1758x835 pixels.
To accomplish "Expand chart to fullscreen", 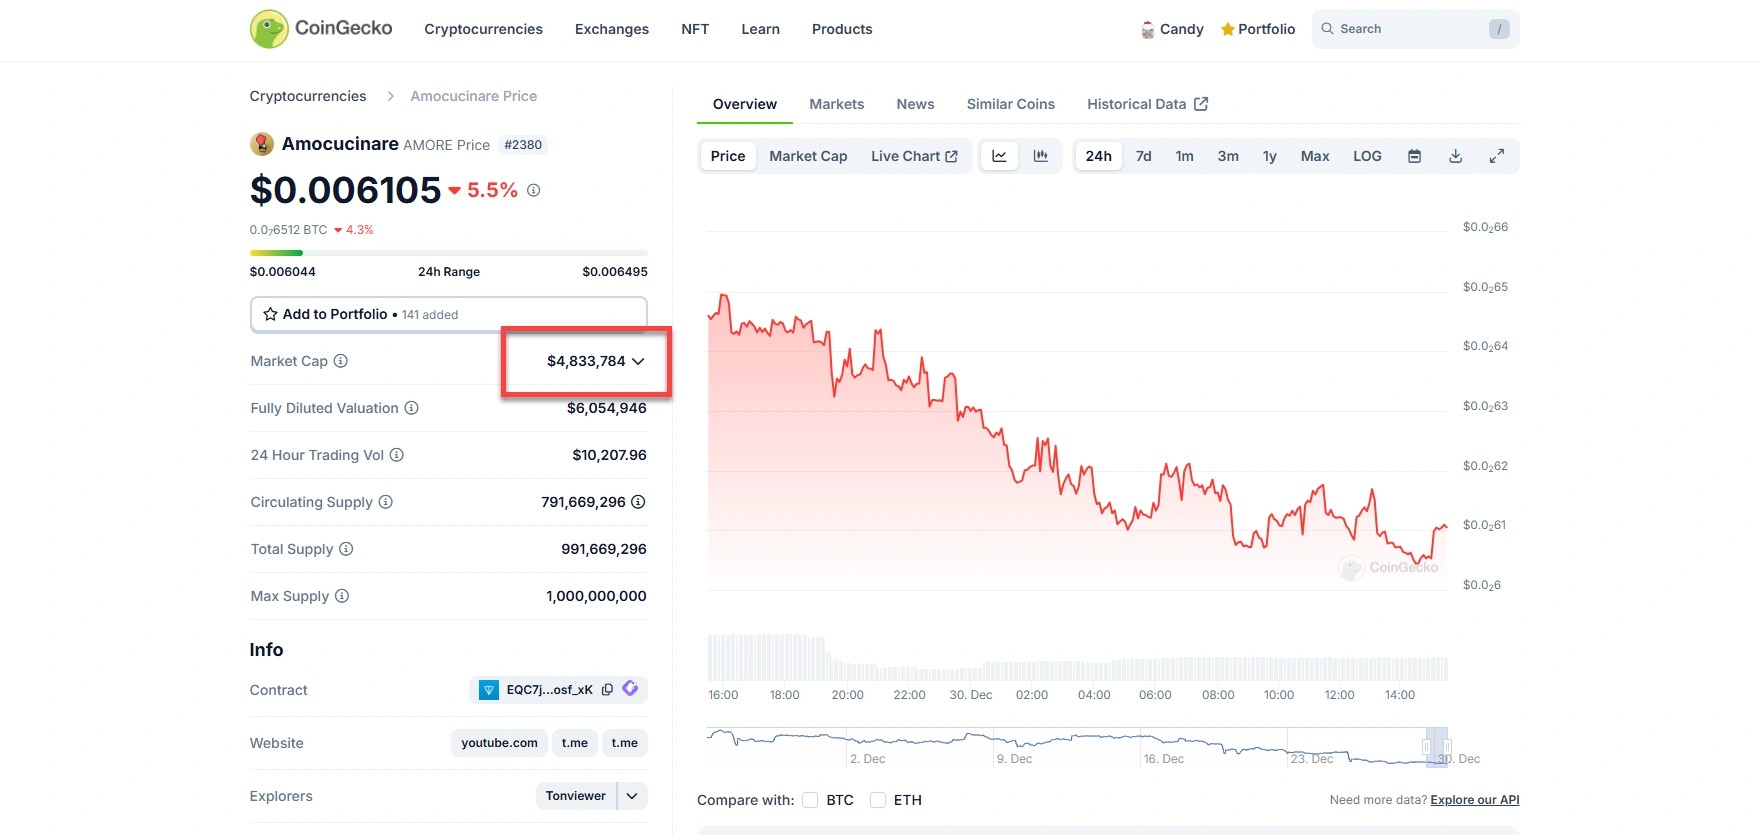I will (1496, 156).
